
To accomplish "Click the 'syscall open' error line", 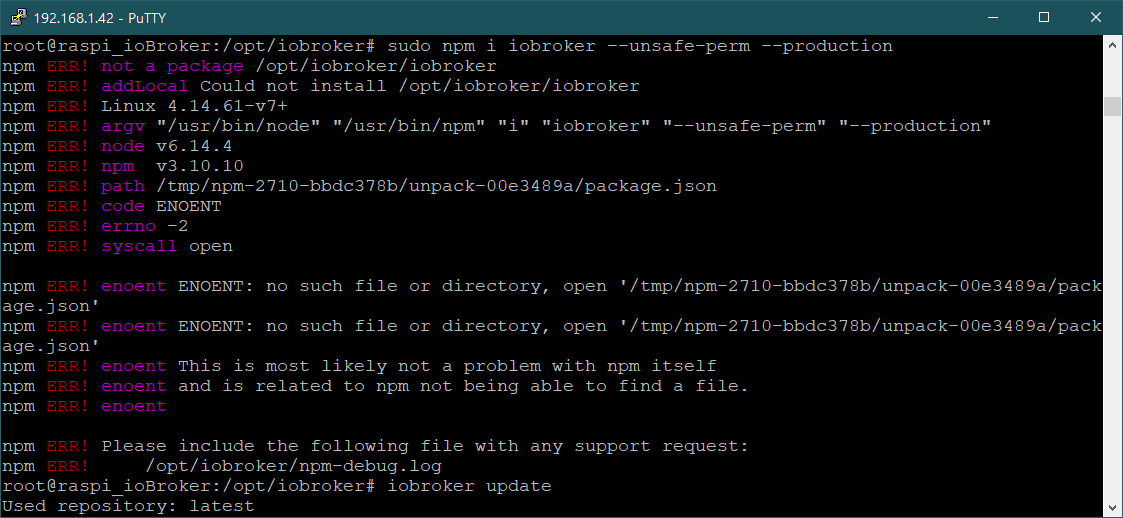I will (x=166, y=246).
